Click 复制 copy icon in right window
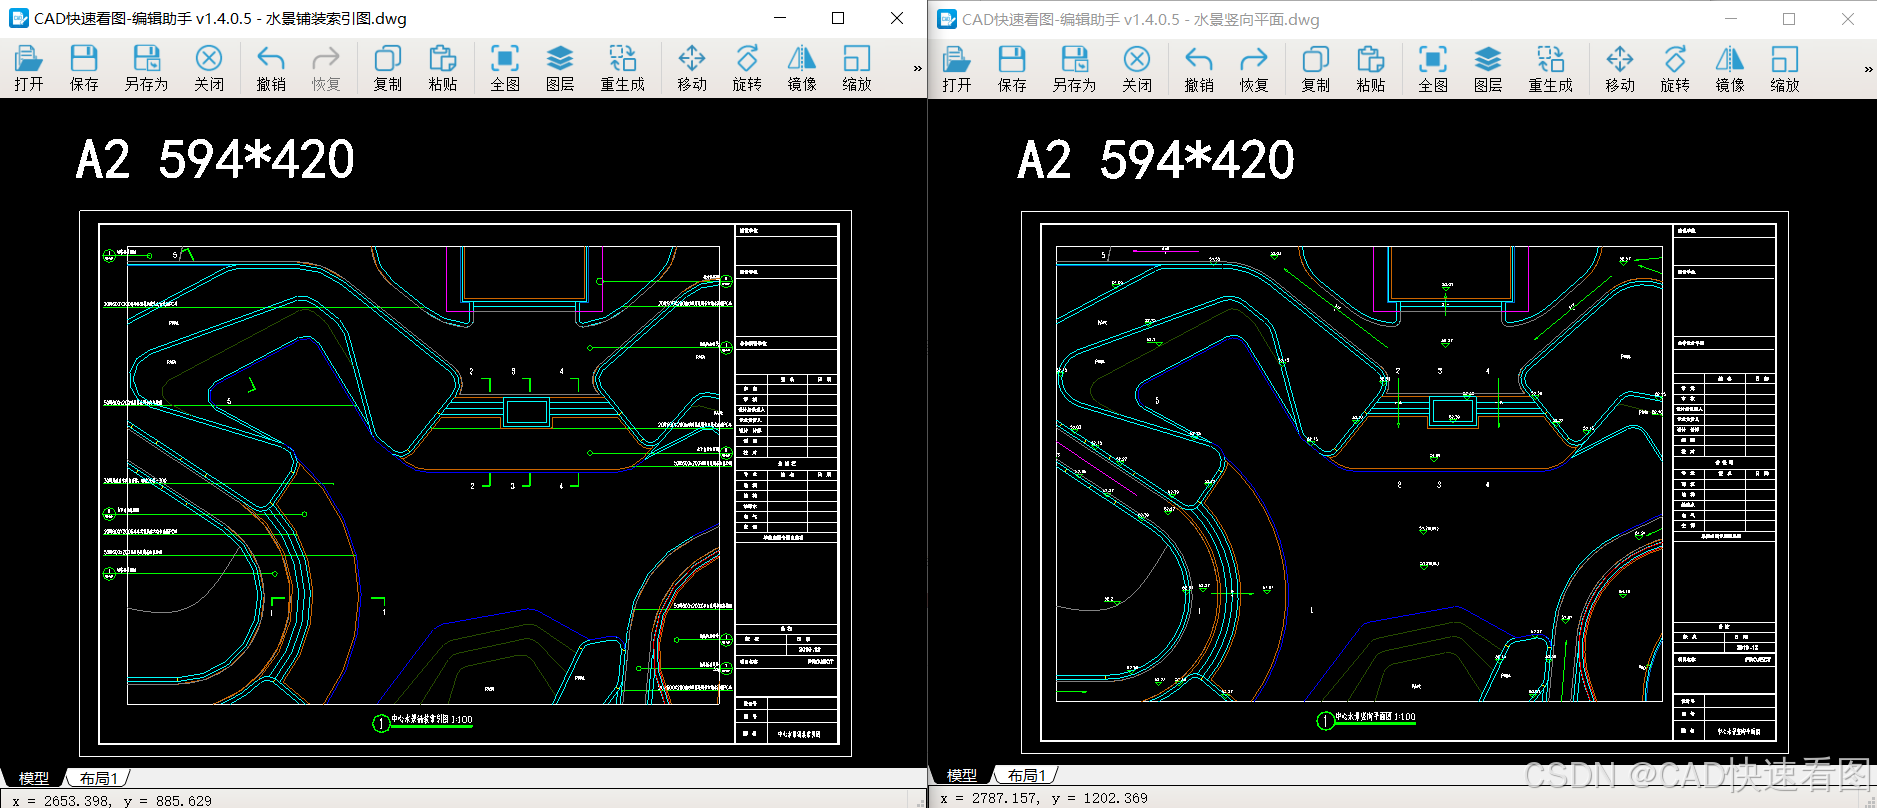Viewport: 1877px width, 808px height. (x=1316, y=69)
